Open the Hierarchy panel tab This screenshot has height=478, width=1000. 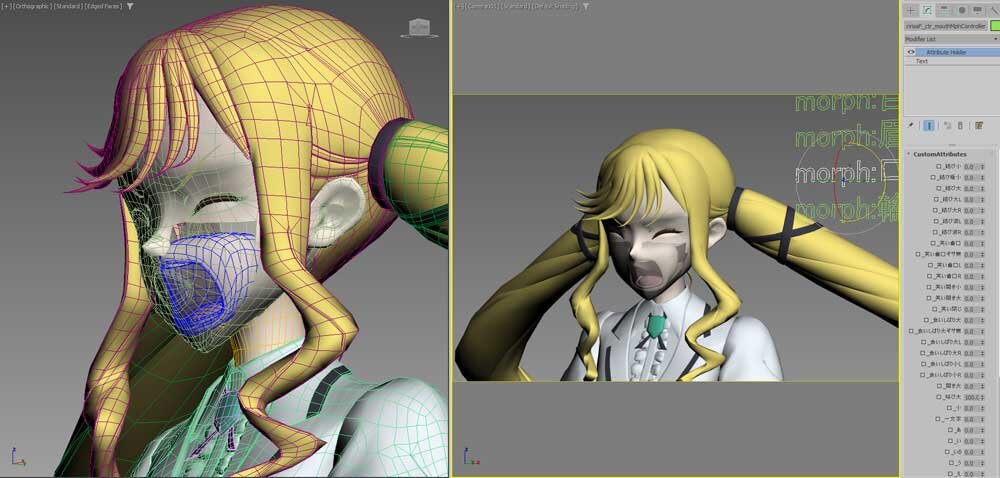[944, 10]
